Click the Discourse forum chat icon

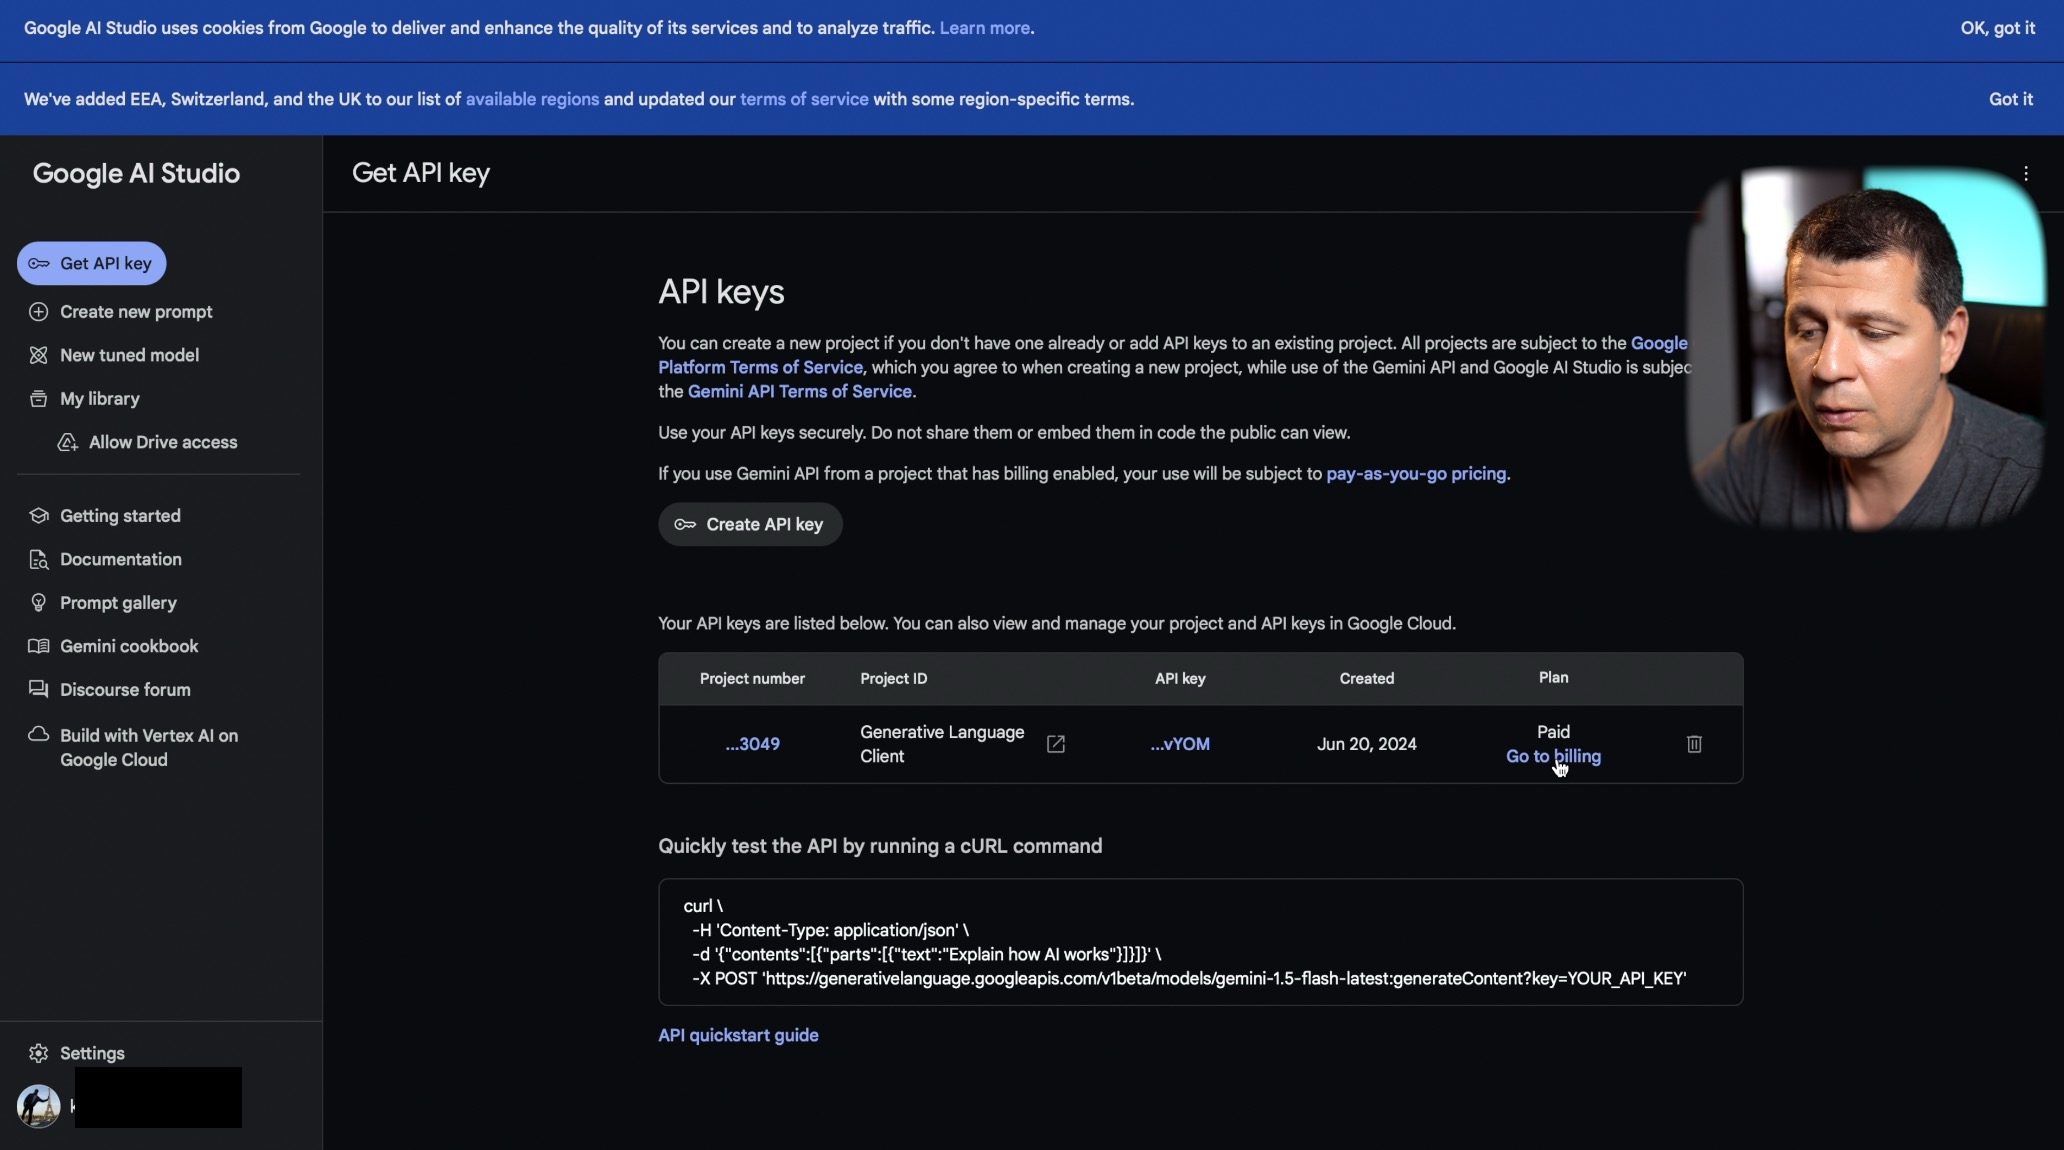38,690
